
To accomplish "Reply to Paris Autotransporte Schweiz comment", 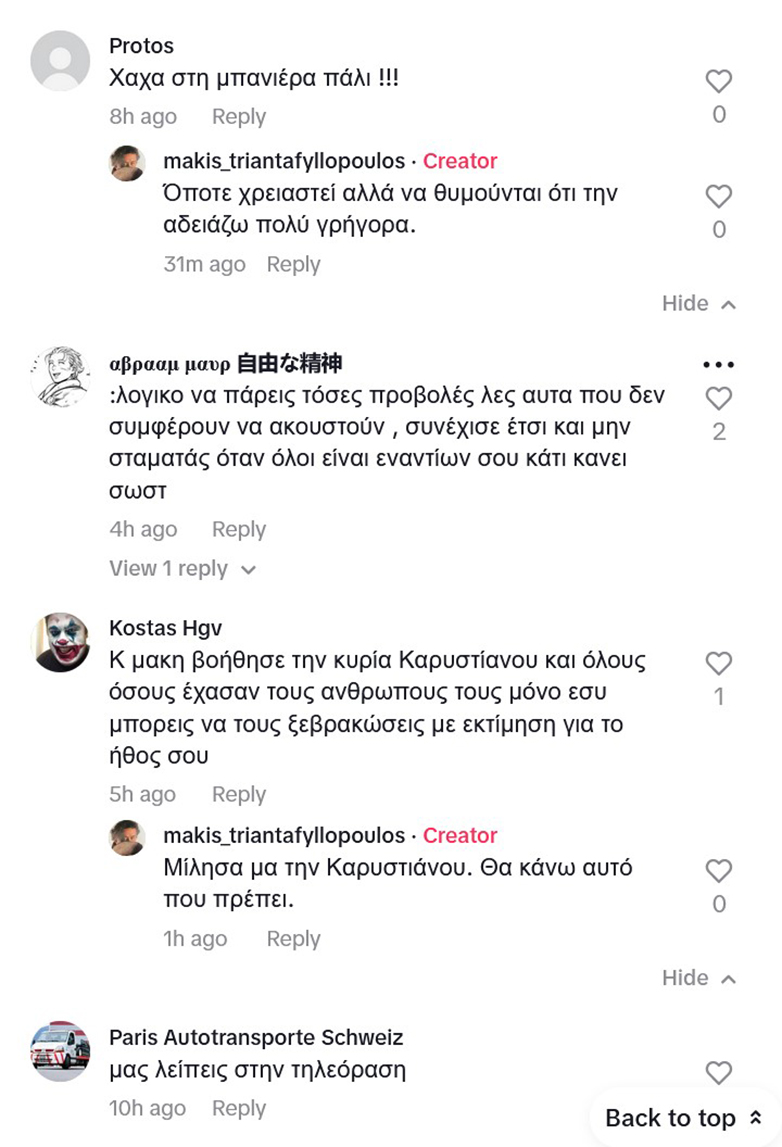I will point(238,1108).
